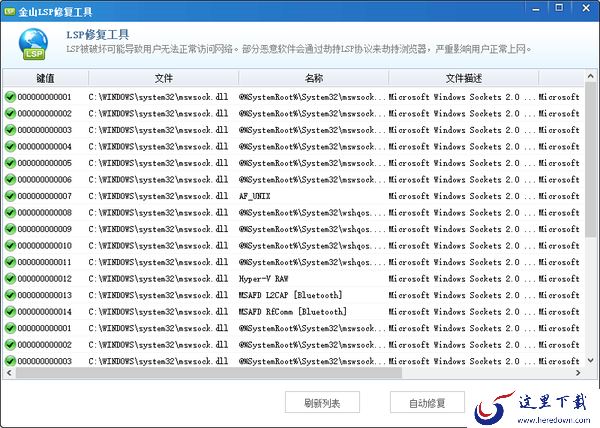
Task: Click the 自动修复 button
Action: [x=427, y=402]
